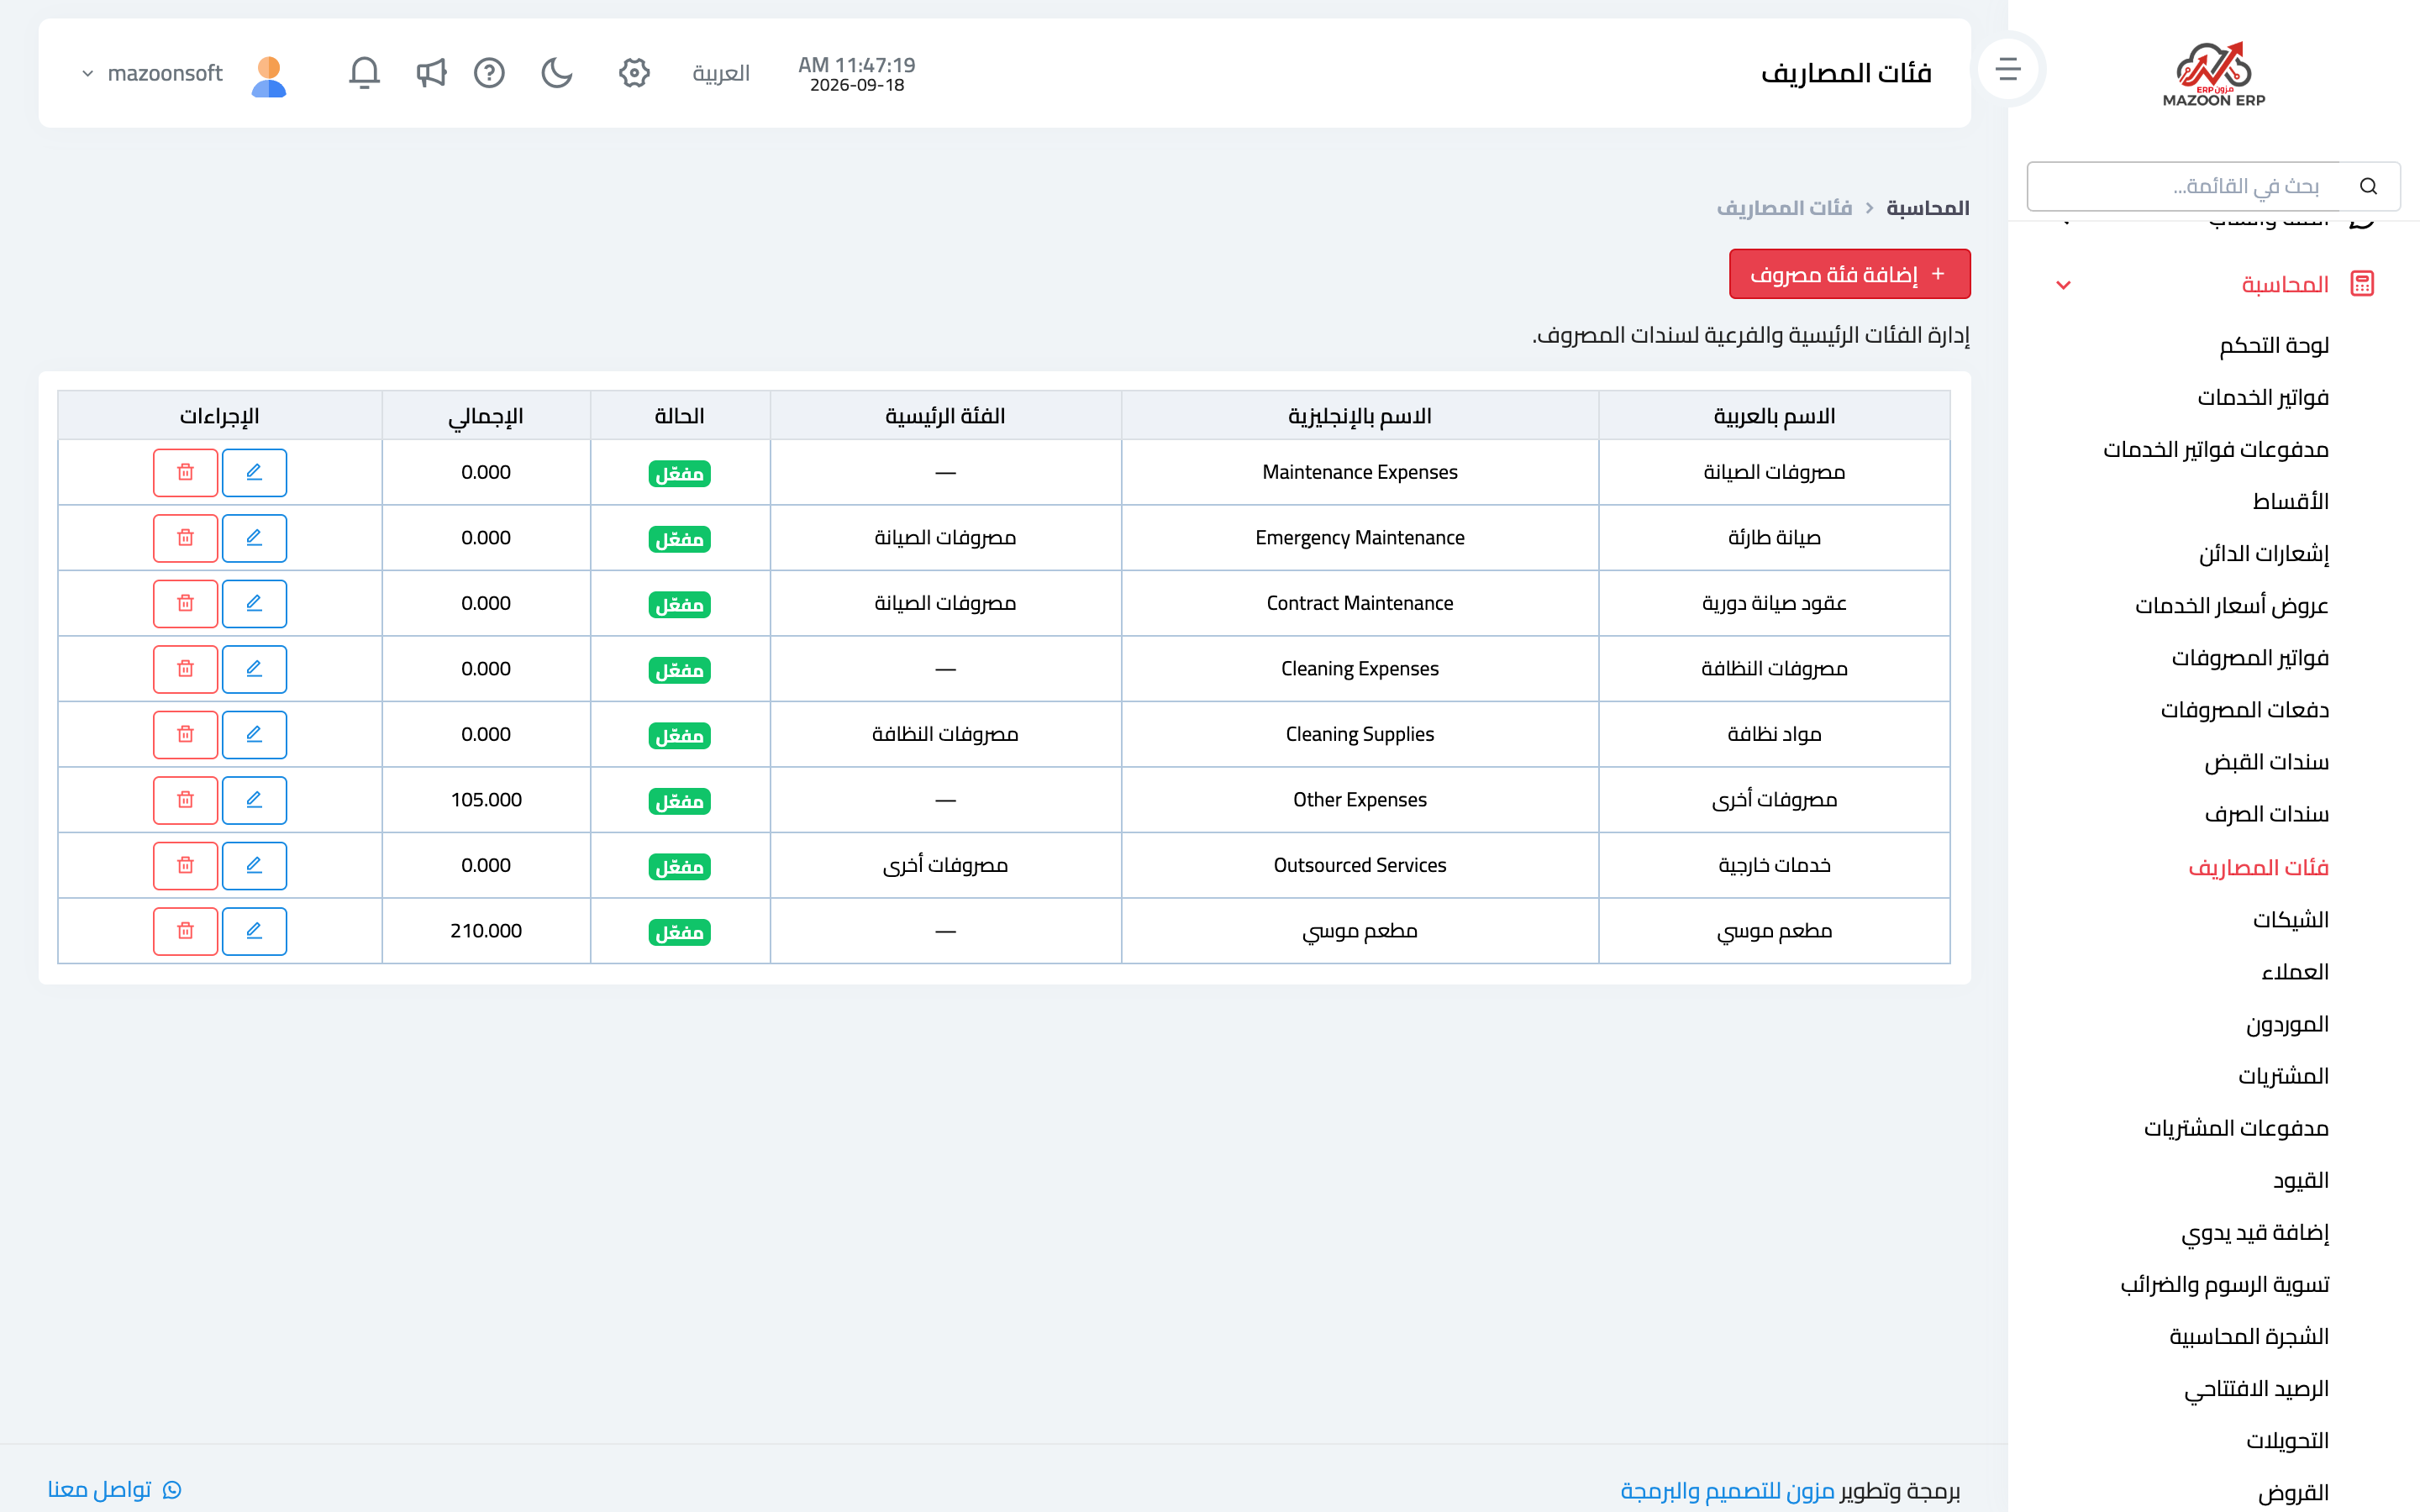Open القيود menu item
Viewport: 2420px width, 1512px height.
(2301, 1181)
